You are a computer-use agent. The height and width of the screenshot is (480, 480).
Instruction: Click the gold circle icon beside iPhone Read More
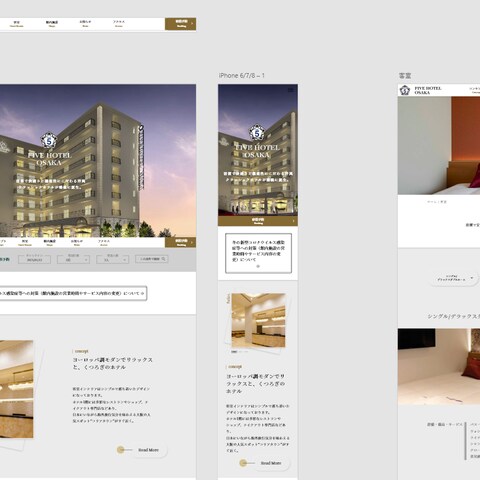tap(243, 463)
